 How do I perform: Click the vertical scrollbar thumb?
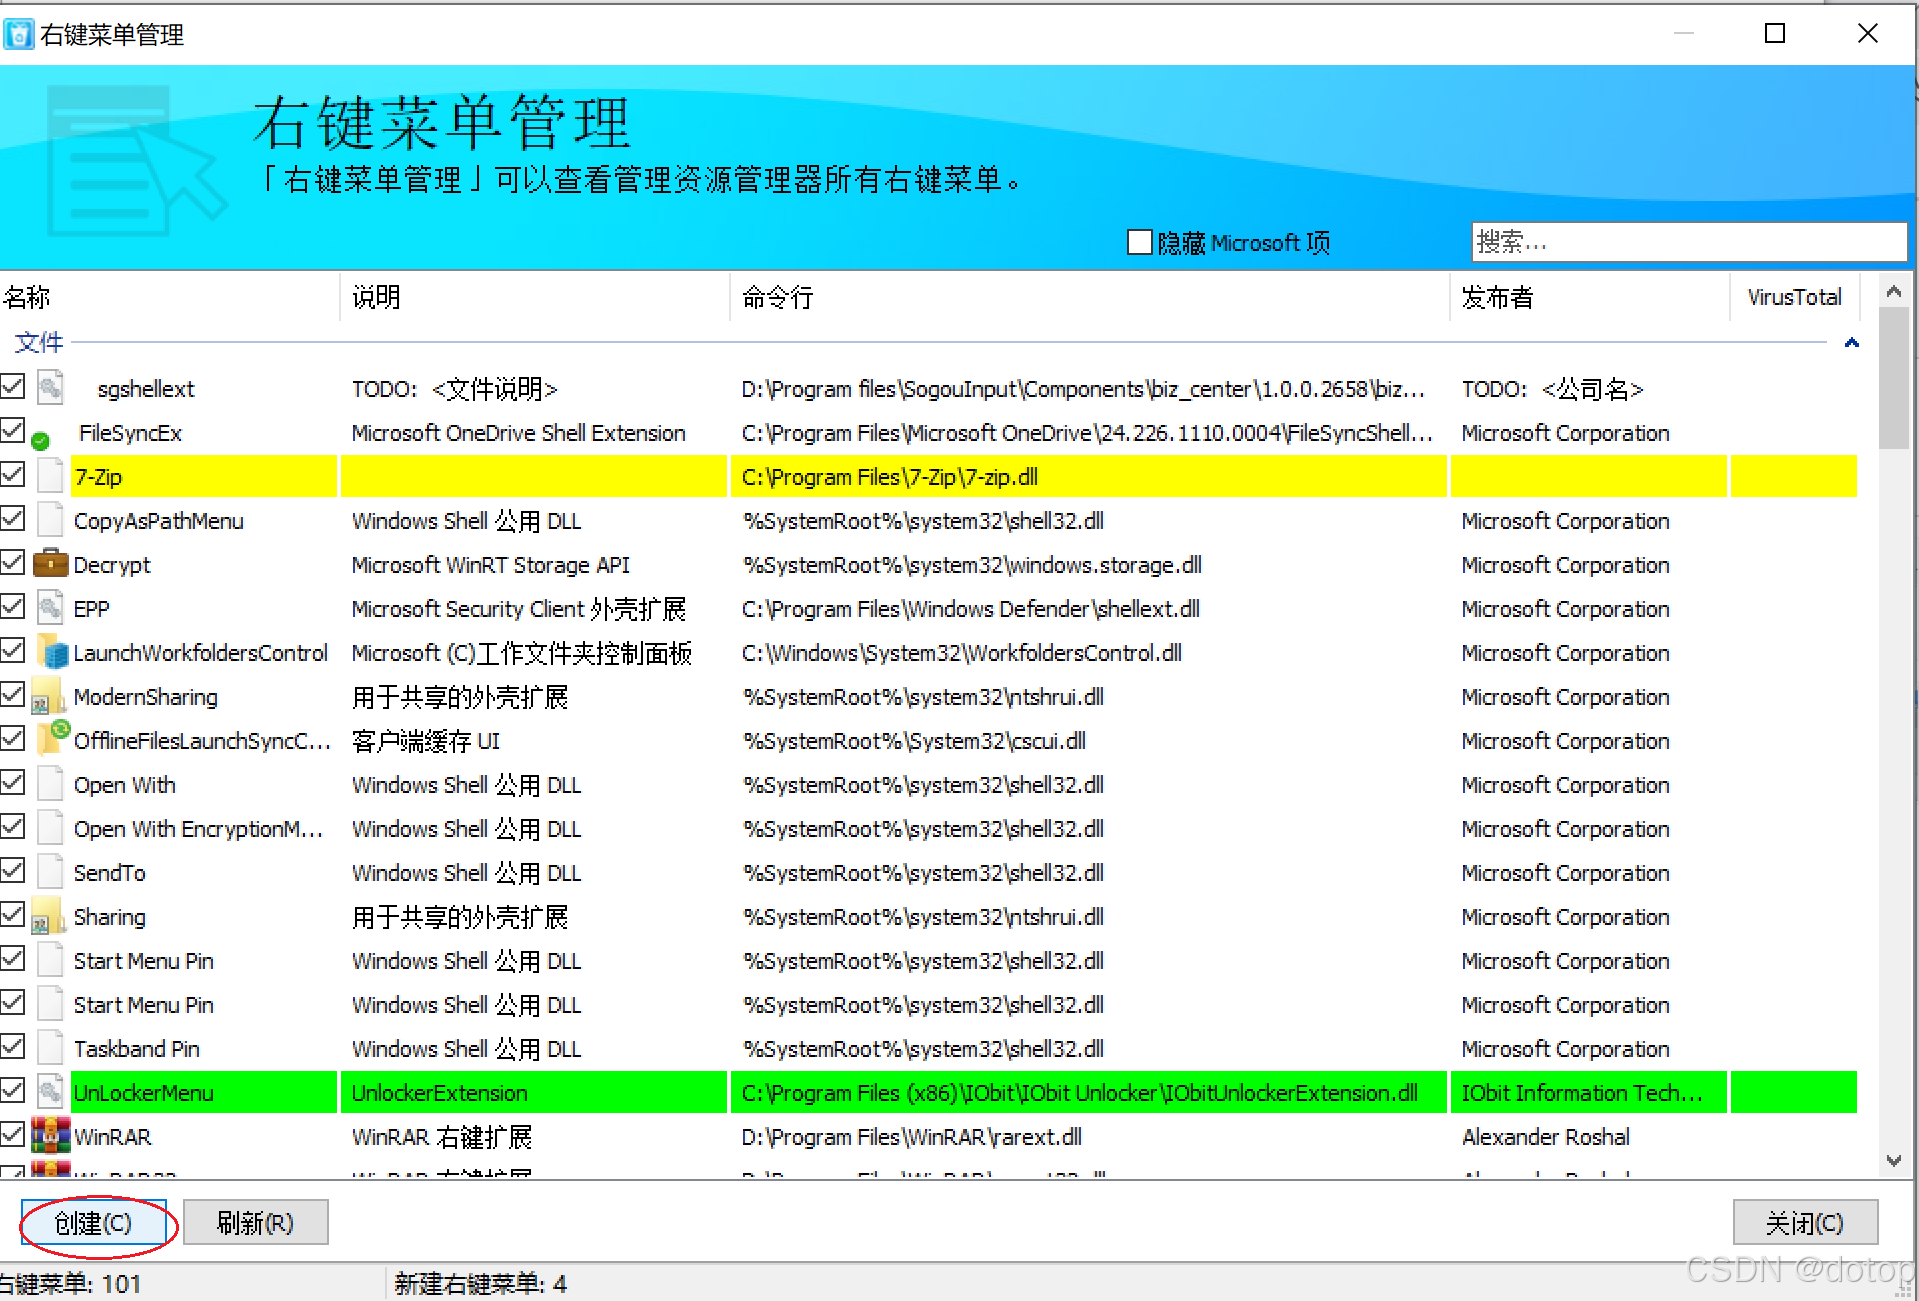1893,378
